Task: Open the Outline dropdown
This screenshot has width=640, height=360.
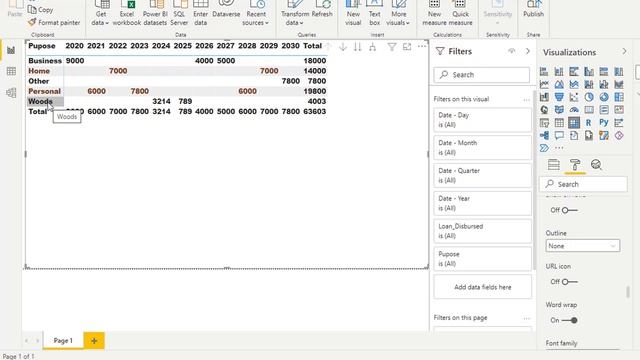Action: click(582, 246)
